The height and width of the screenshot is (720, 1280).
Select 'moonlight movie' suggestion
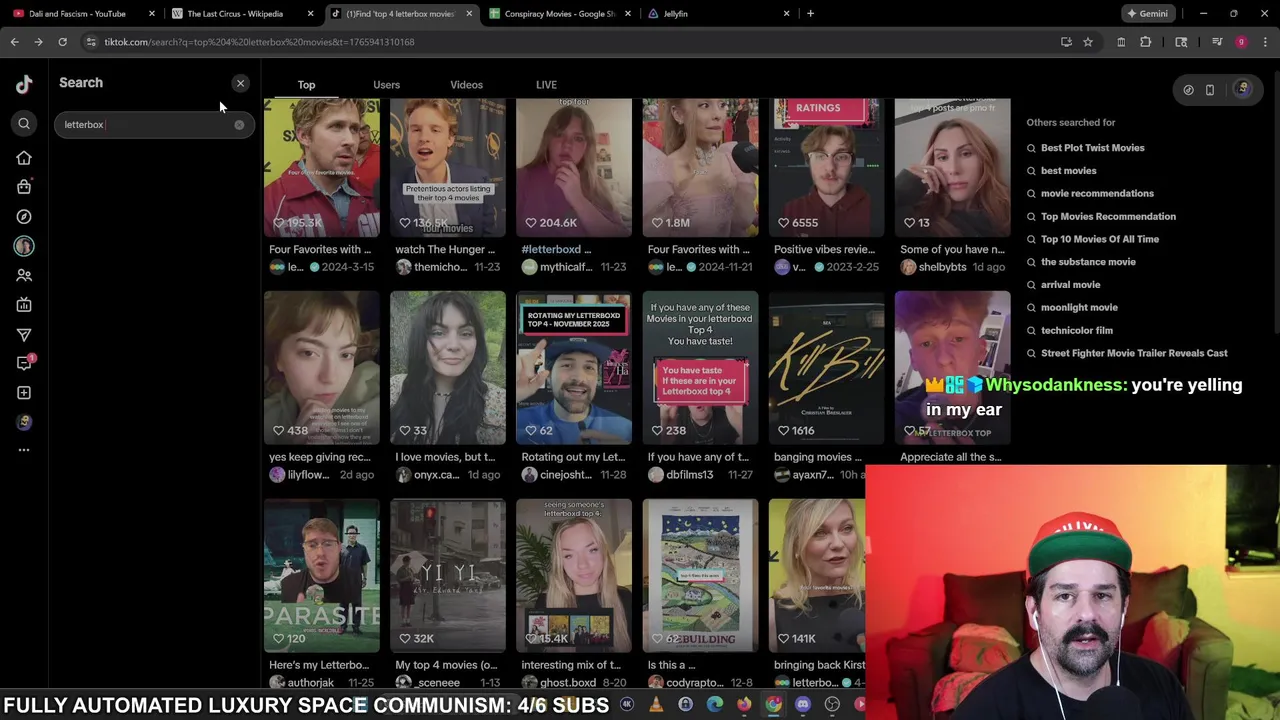point(1079,308)
